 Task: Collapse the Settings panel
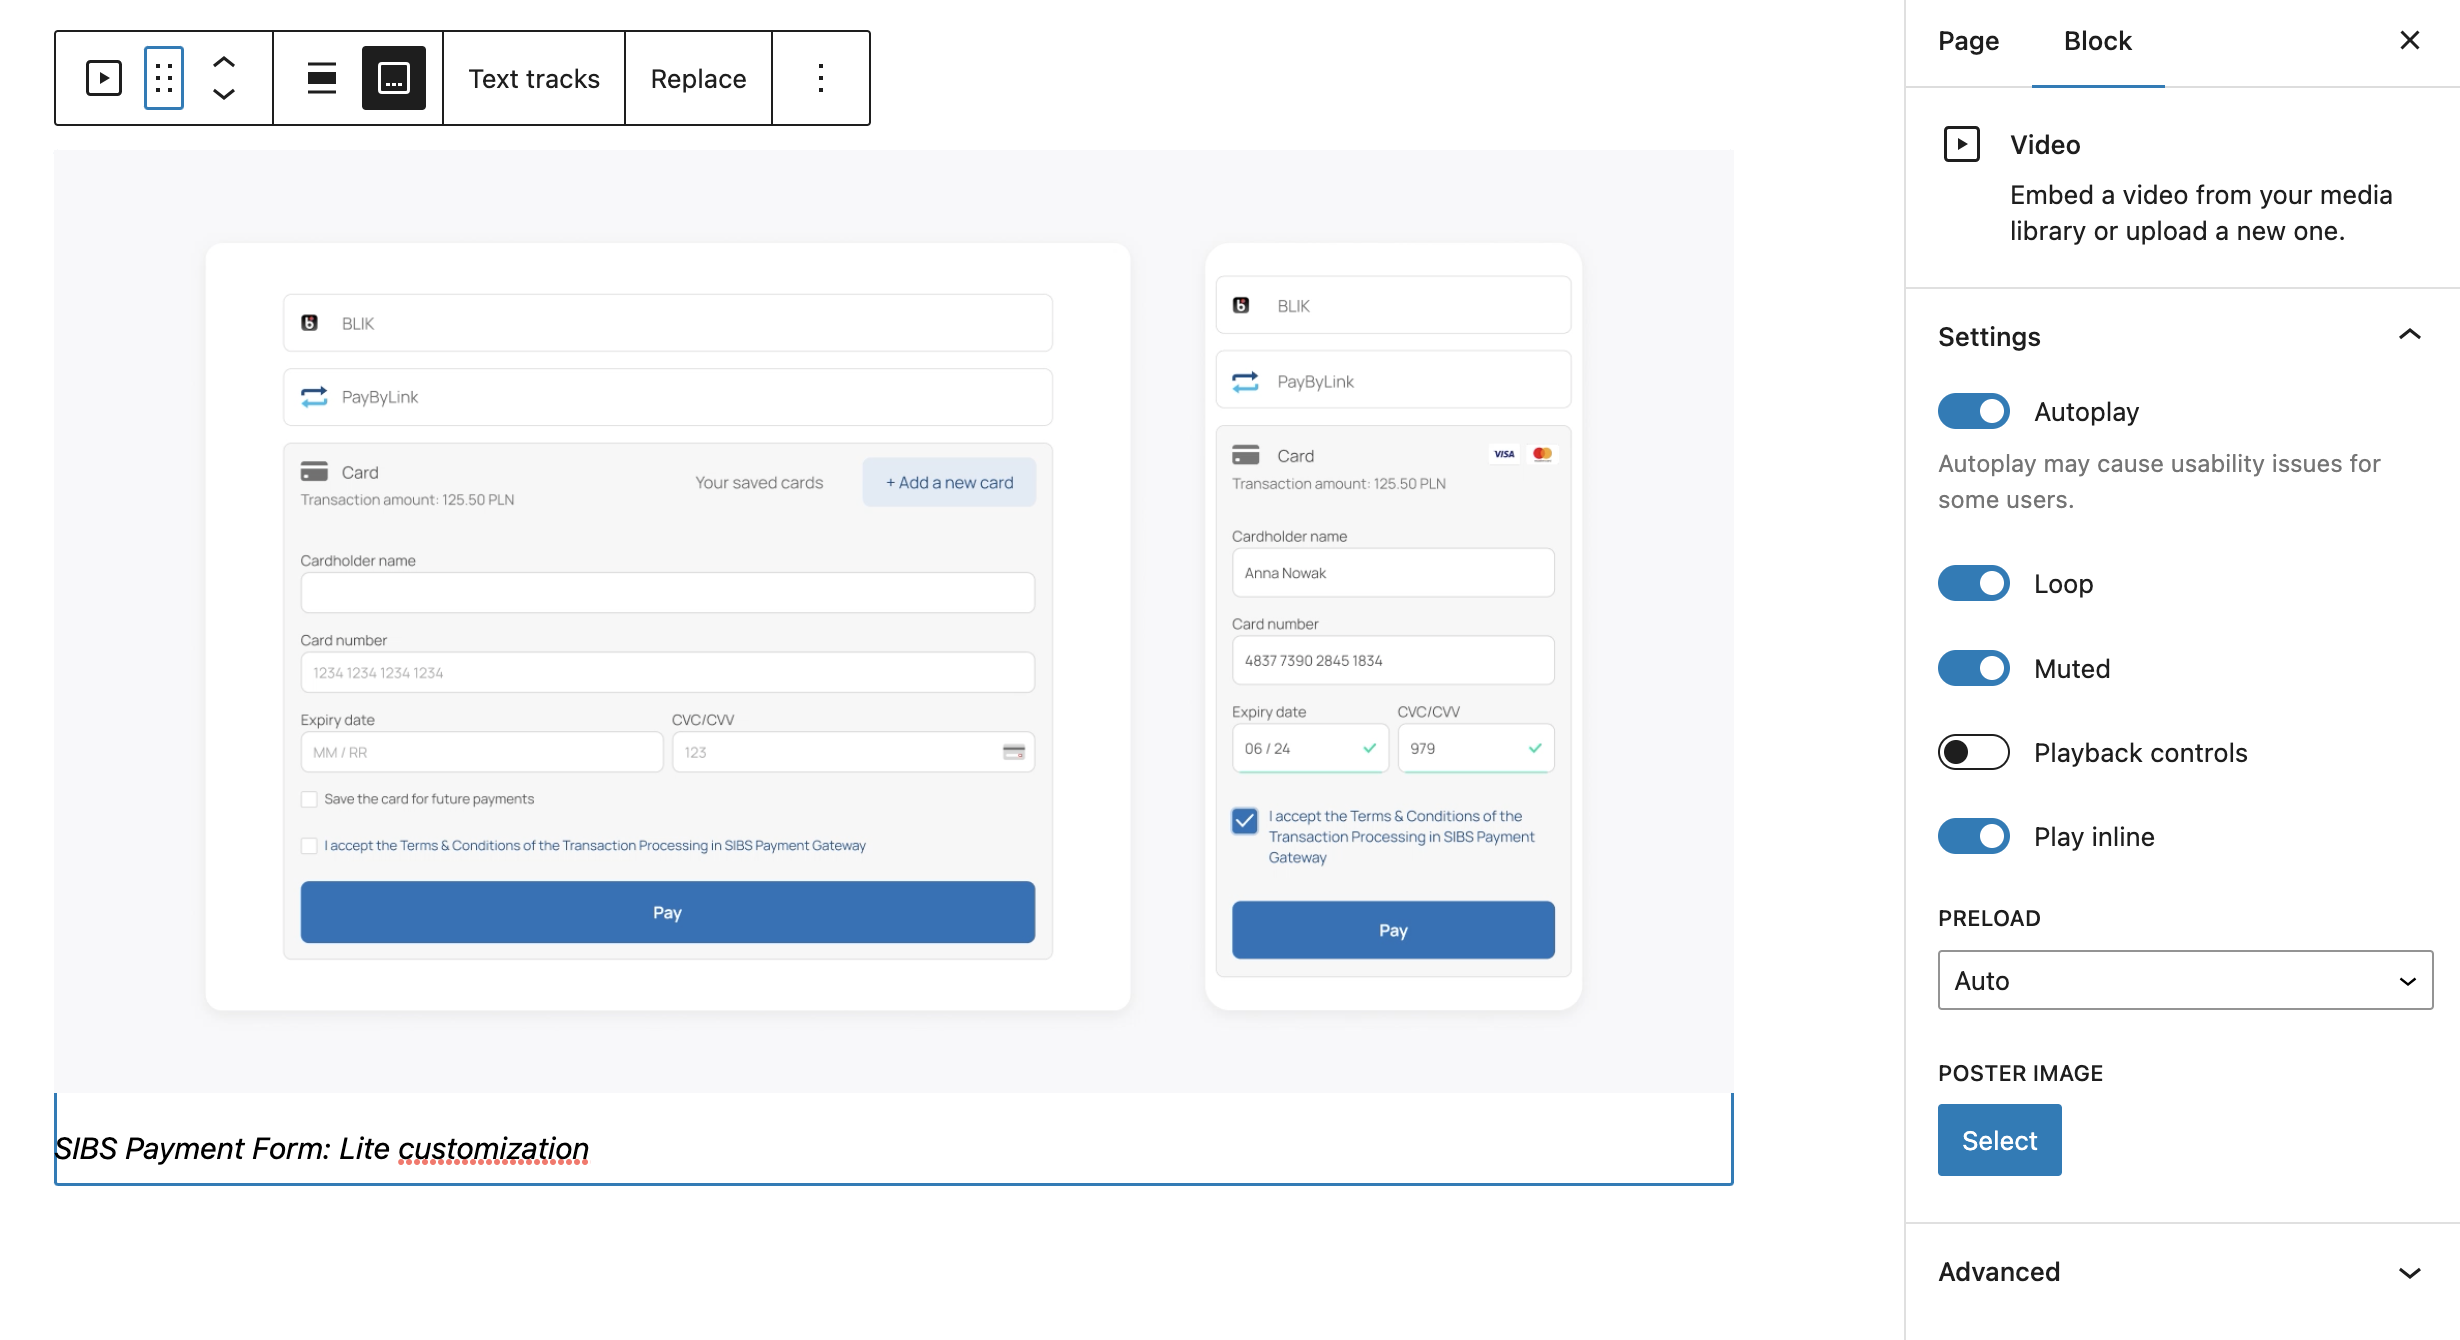(x=2184, y=336)
